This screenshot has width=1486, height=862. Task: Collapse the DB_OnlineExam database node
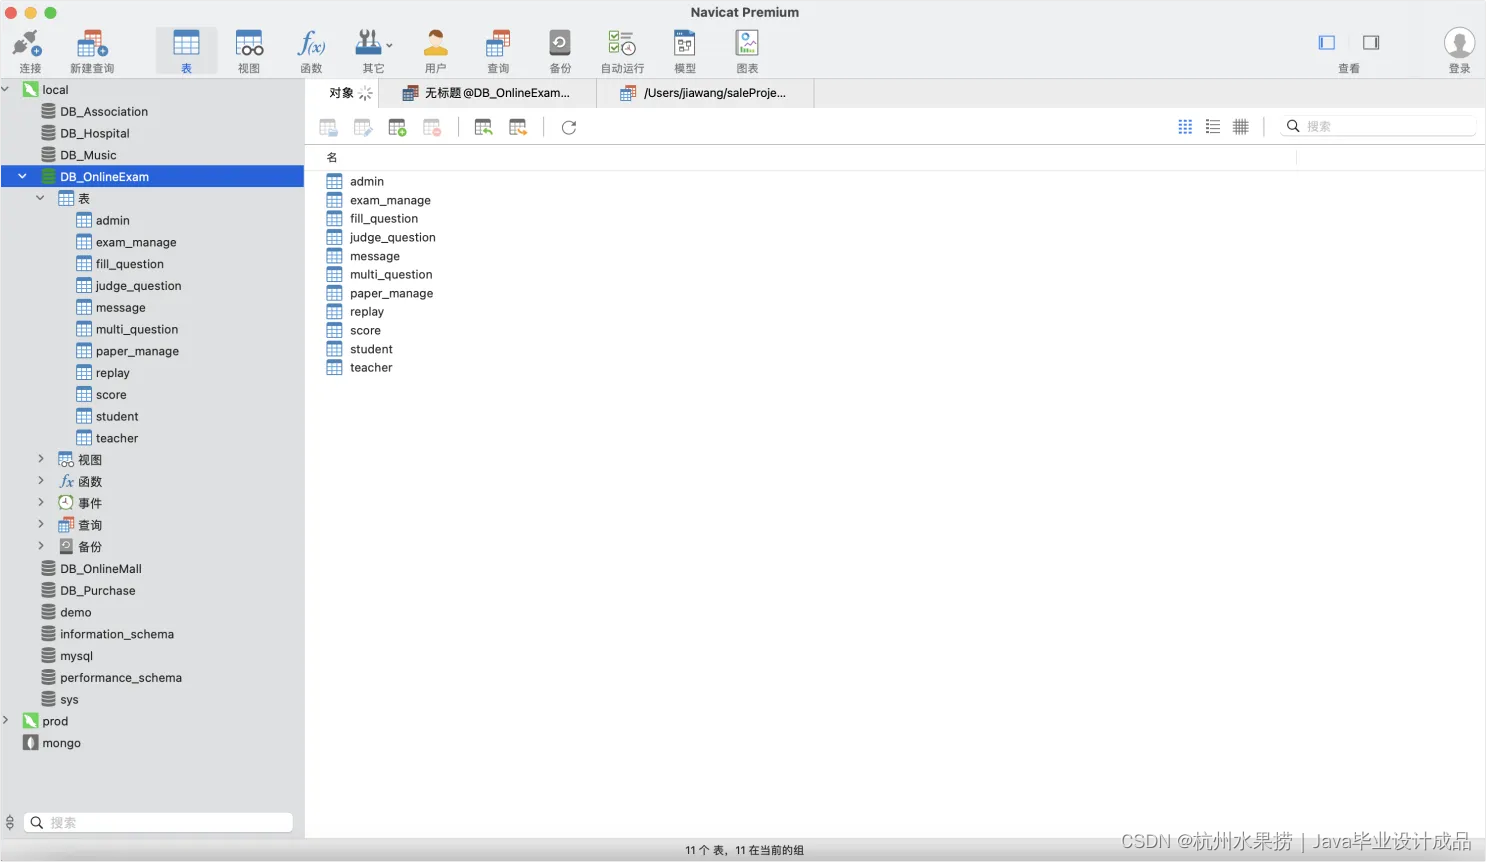pyautogui.click(x=23, y=176)
